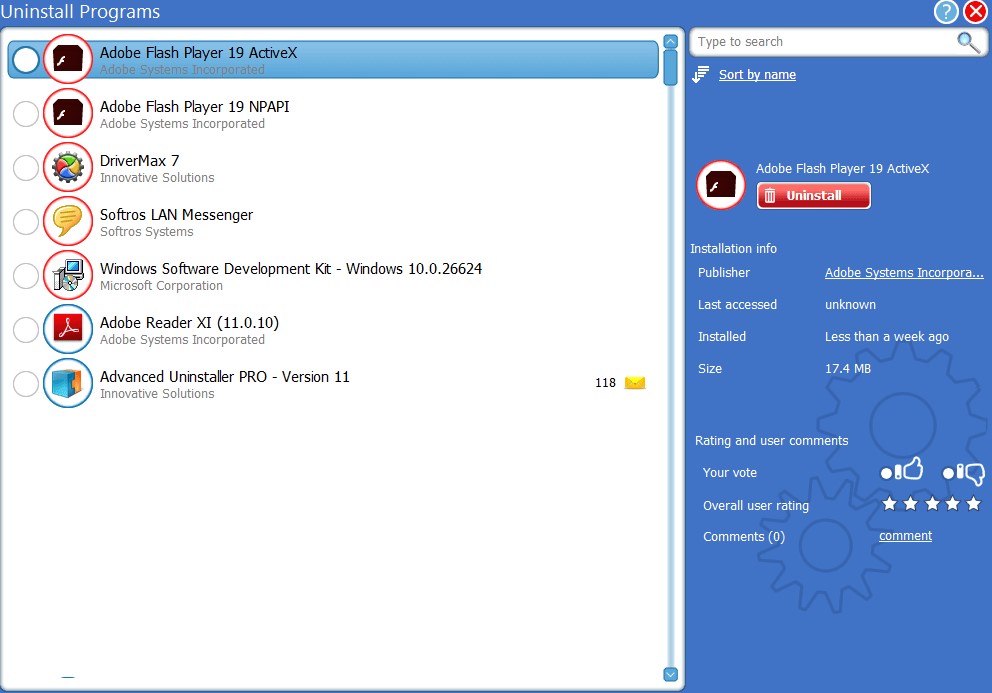This screenshot has width=992, height=693.
Task: Uninstall Adobe Flash Player 19 ActiveX
Action: [x=814, y=196]
